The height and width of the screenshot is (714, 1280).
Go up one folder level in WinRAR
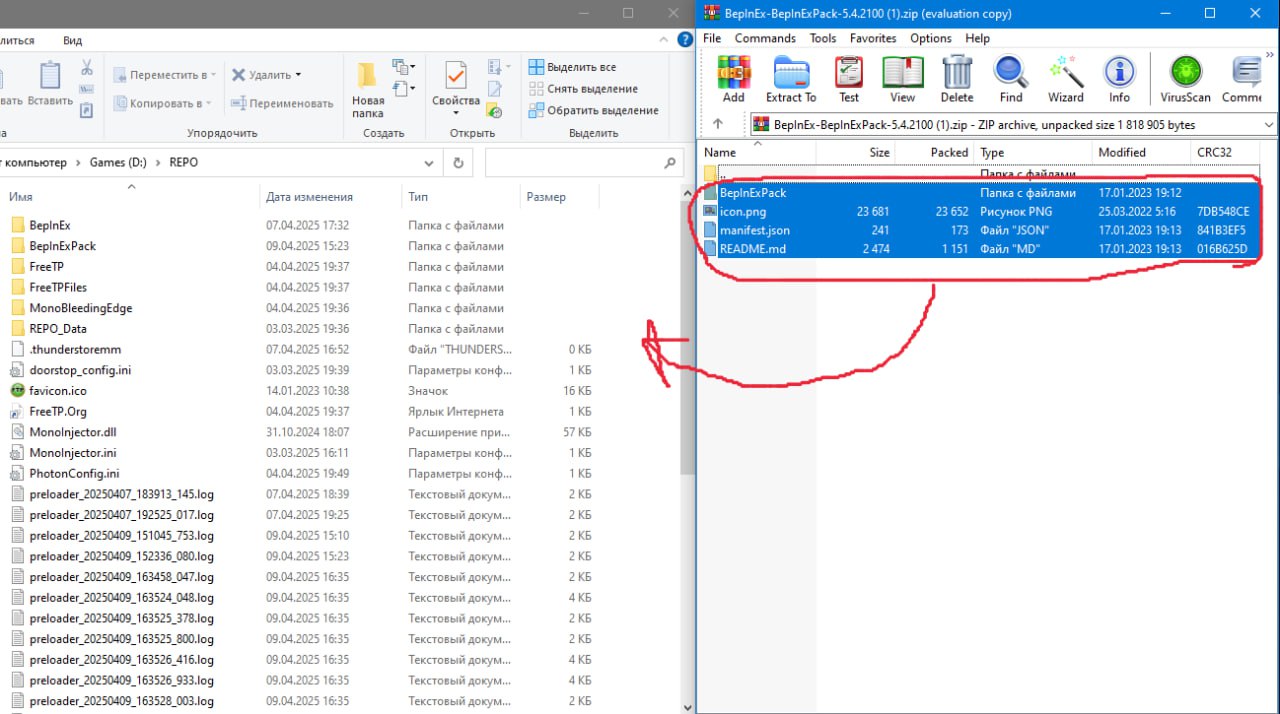(x=717, y=124)
